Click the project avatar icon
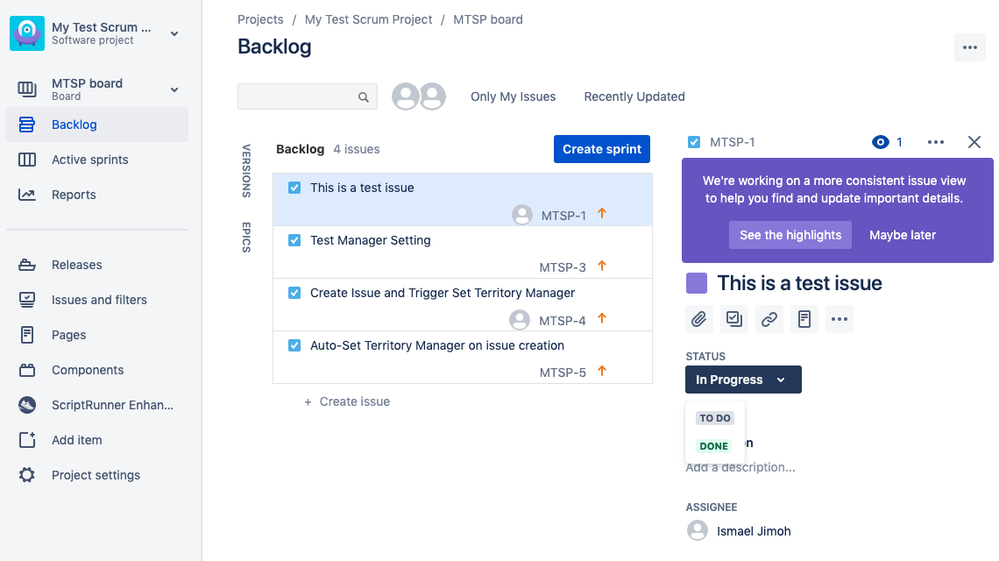Viewport: 999px width, 561px height. 27,33
